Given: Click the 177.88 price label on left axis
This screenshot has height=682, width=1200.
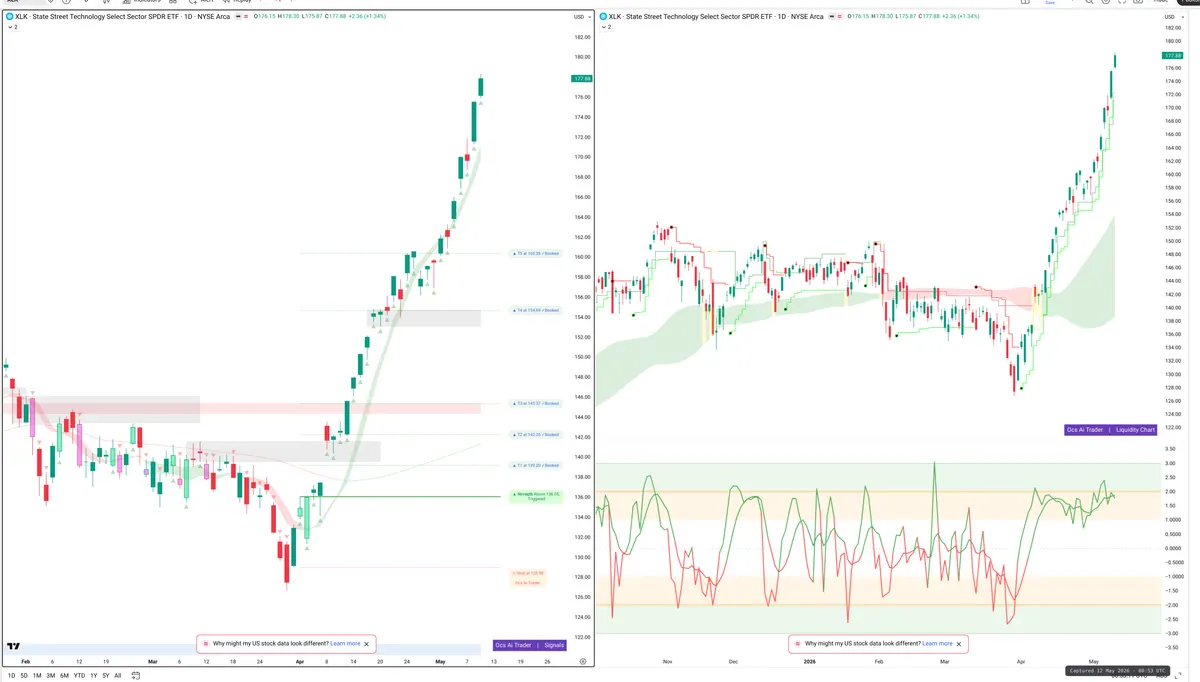Looking at the screenshot, I should tap(580, 78).
